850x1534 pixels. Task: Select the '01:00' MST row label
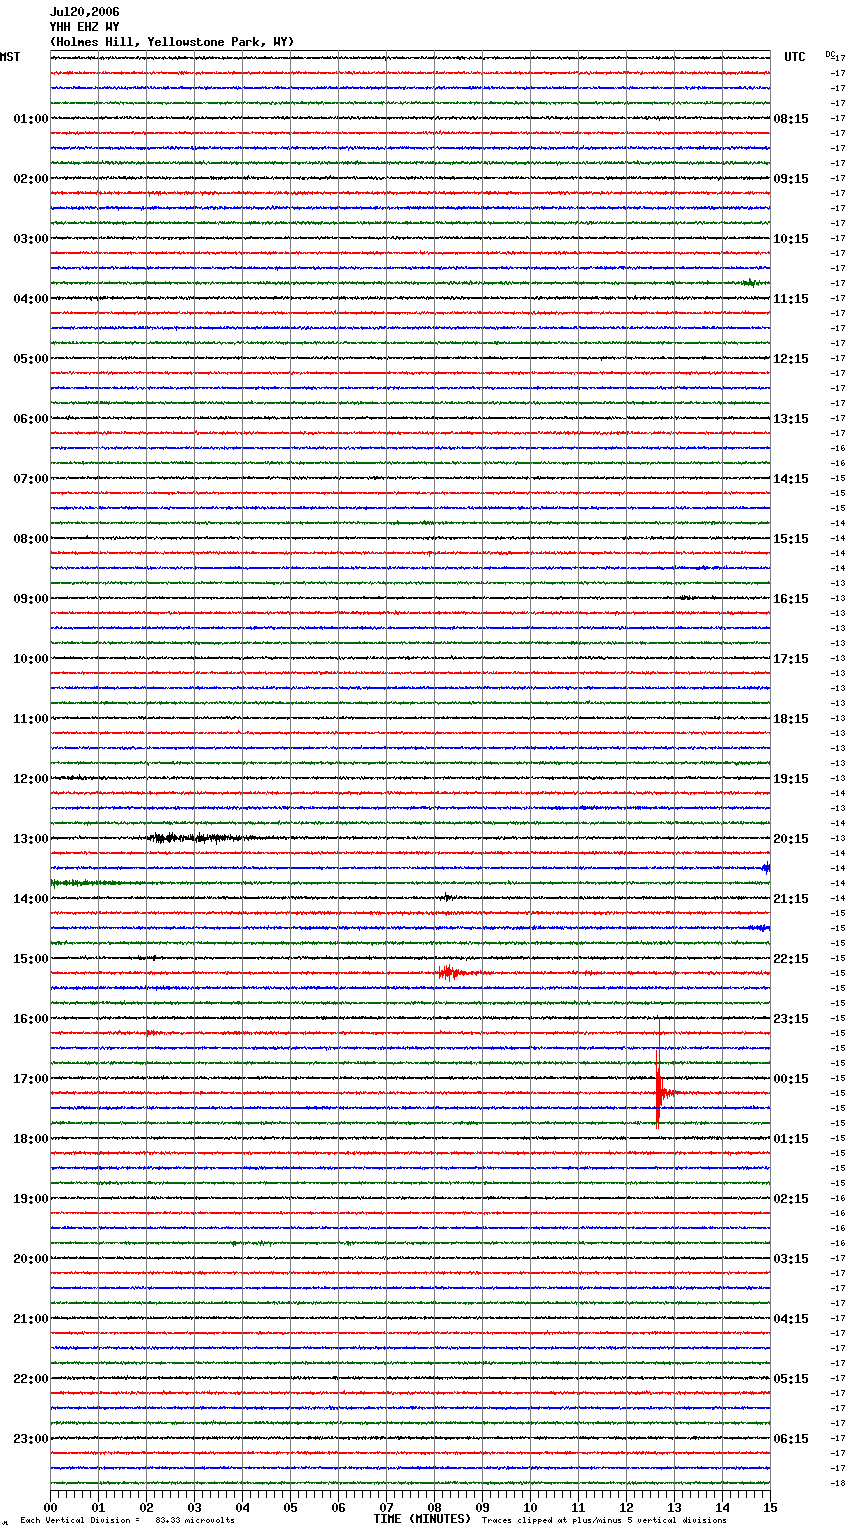(31, 119)
